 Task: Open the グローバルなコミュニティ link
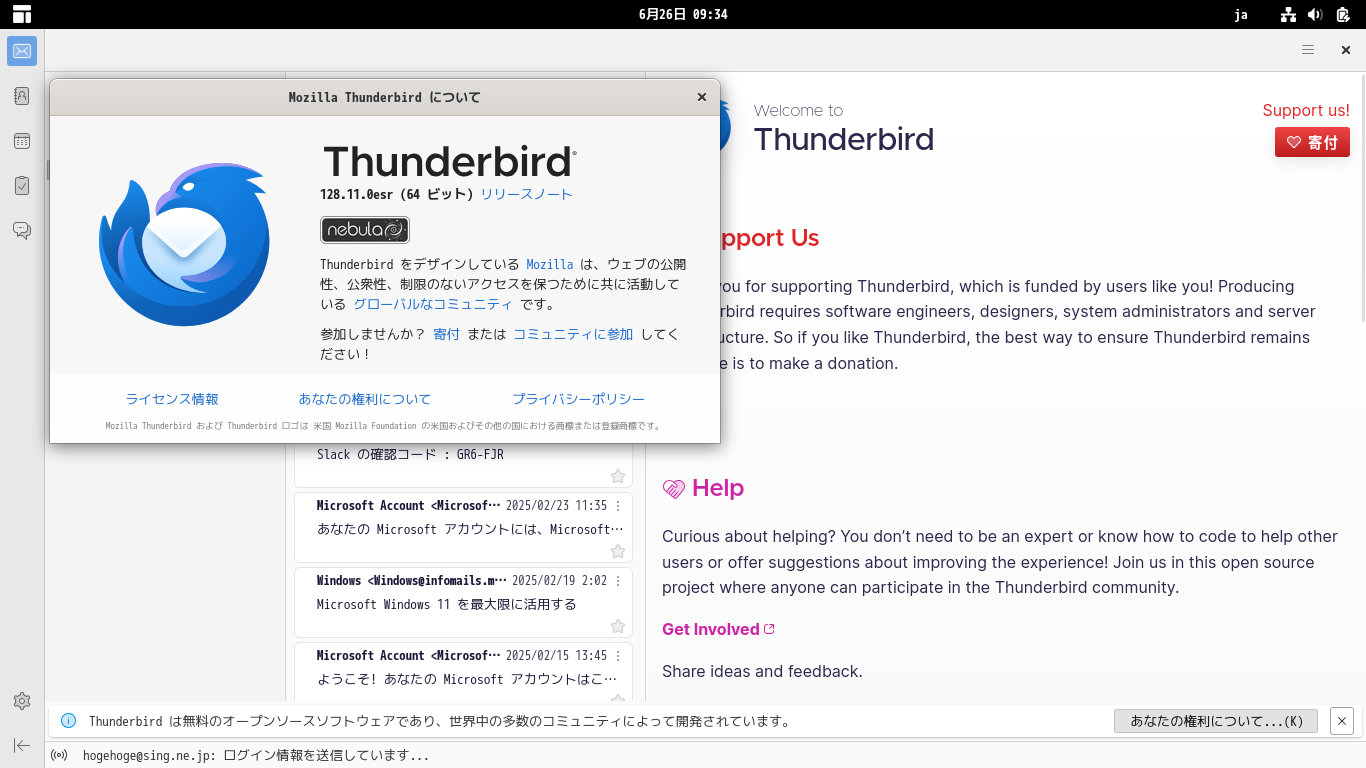[x=433, y=304]
